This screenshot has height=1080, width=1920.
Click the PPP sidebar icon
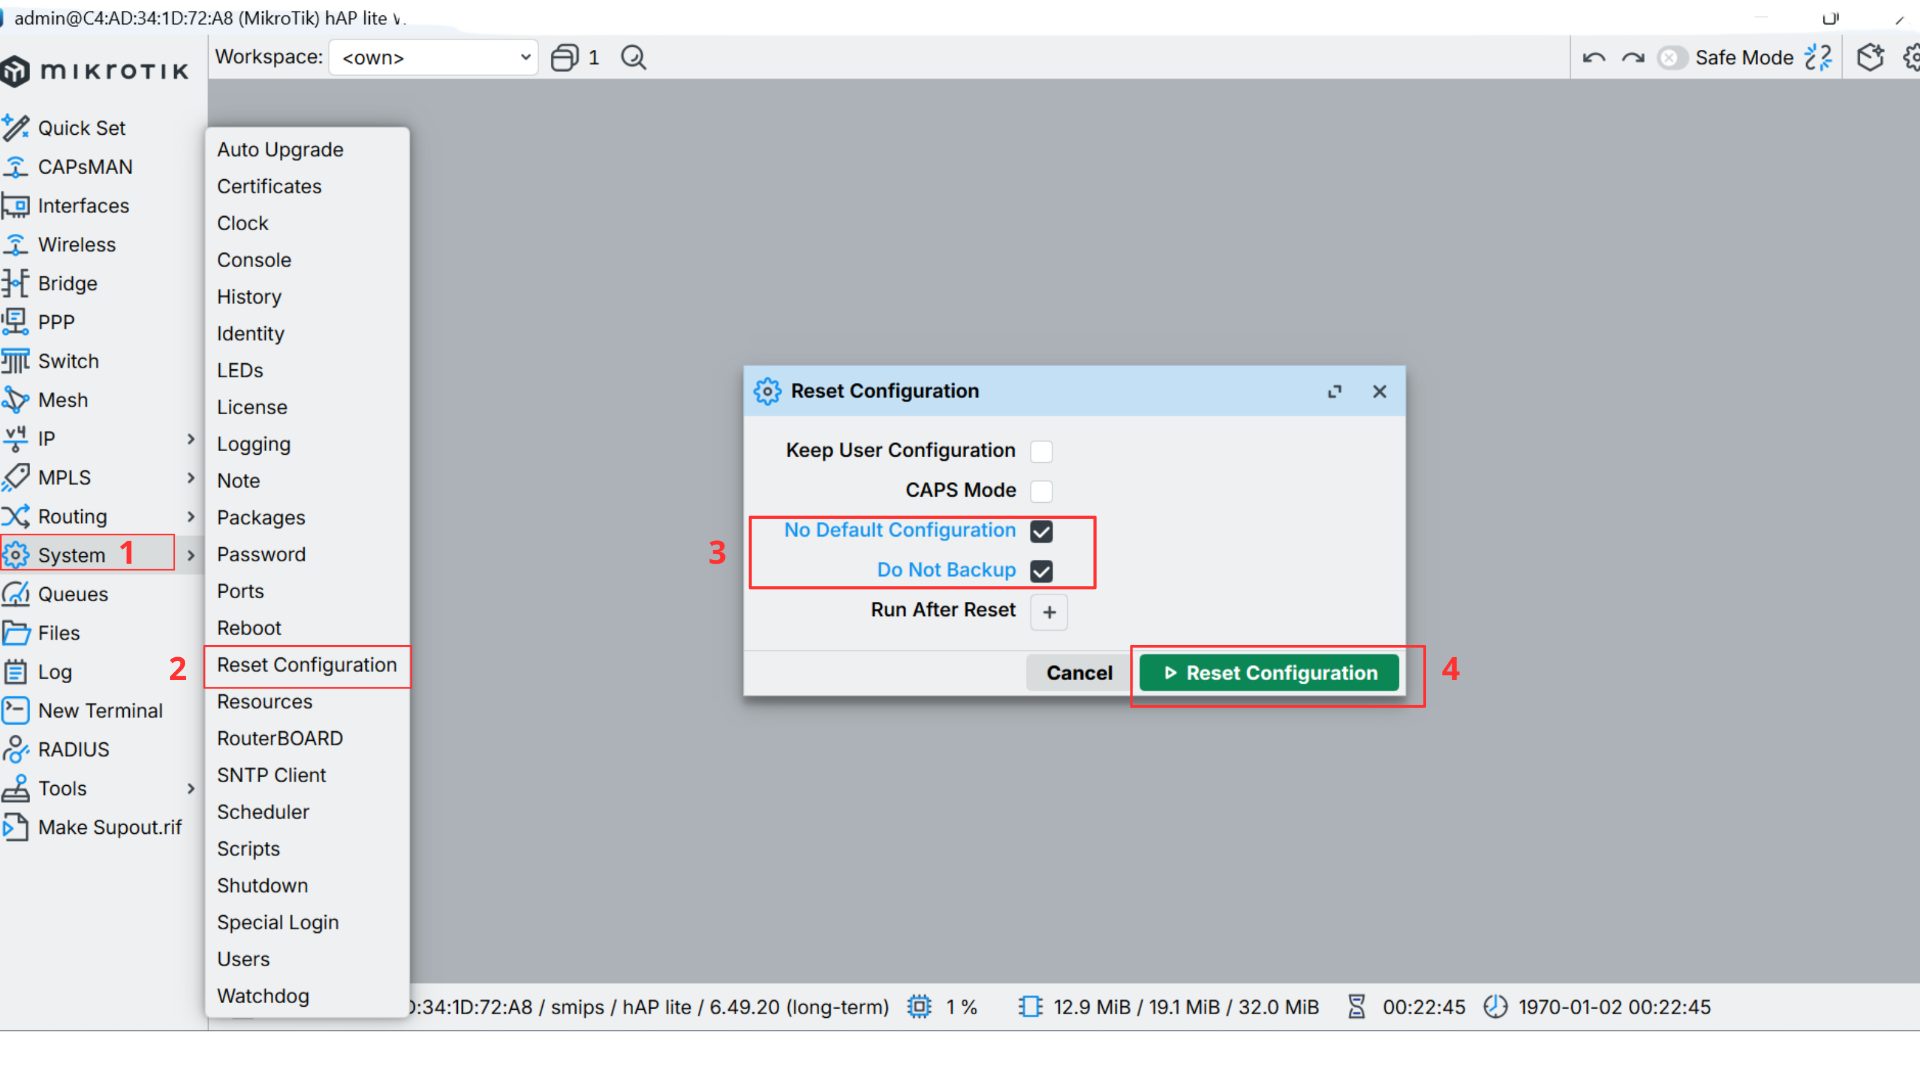(16, 322)
